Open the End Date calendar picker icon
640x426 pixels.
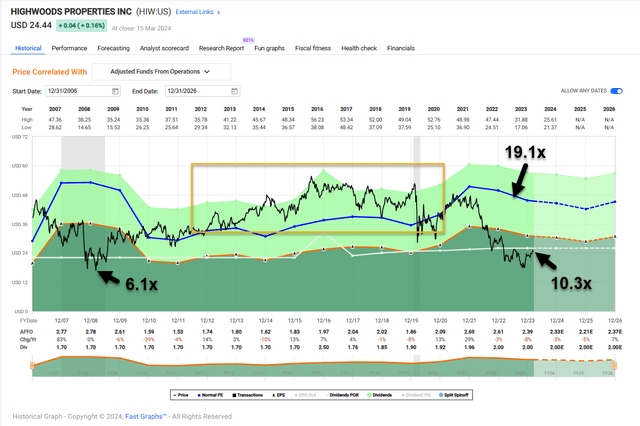coord(234,91)
